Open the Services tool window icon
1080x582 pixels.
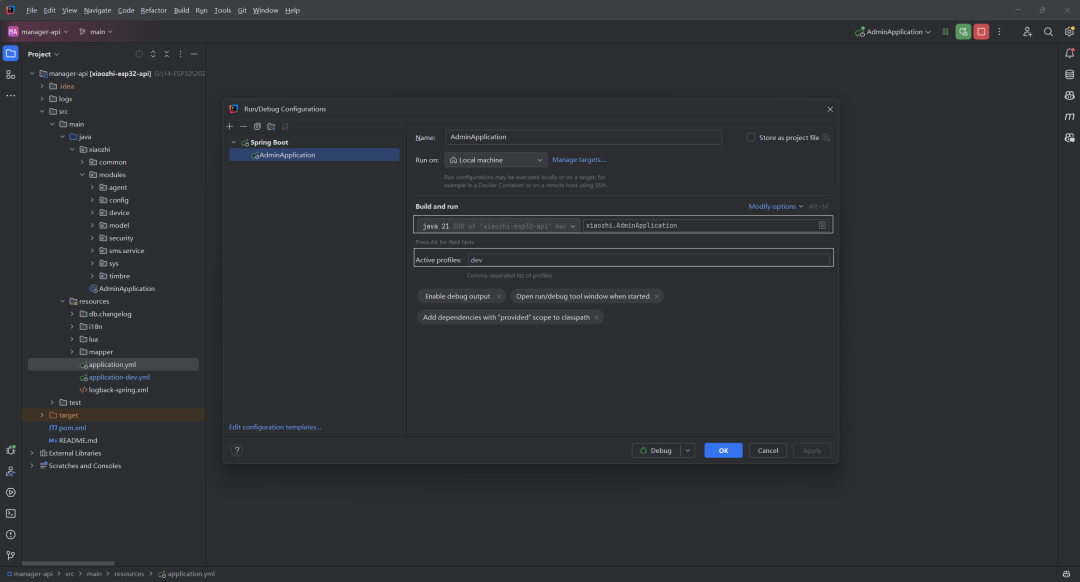pos(10,492)
